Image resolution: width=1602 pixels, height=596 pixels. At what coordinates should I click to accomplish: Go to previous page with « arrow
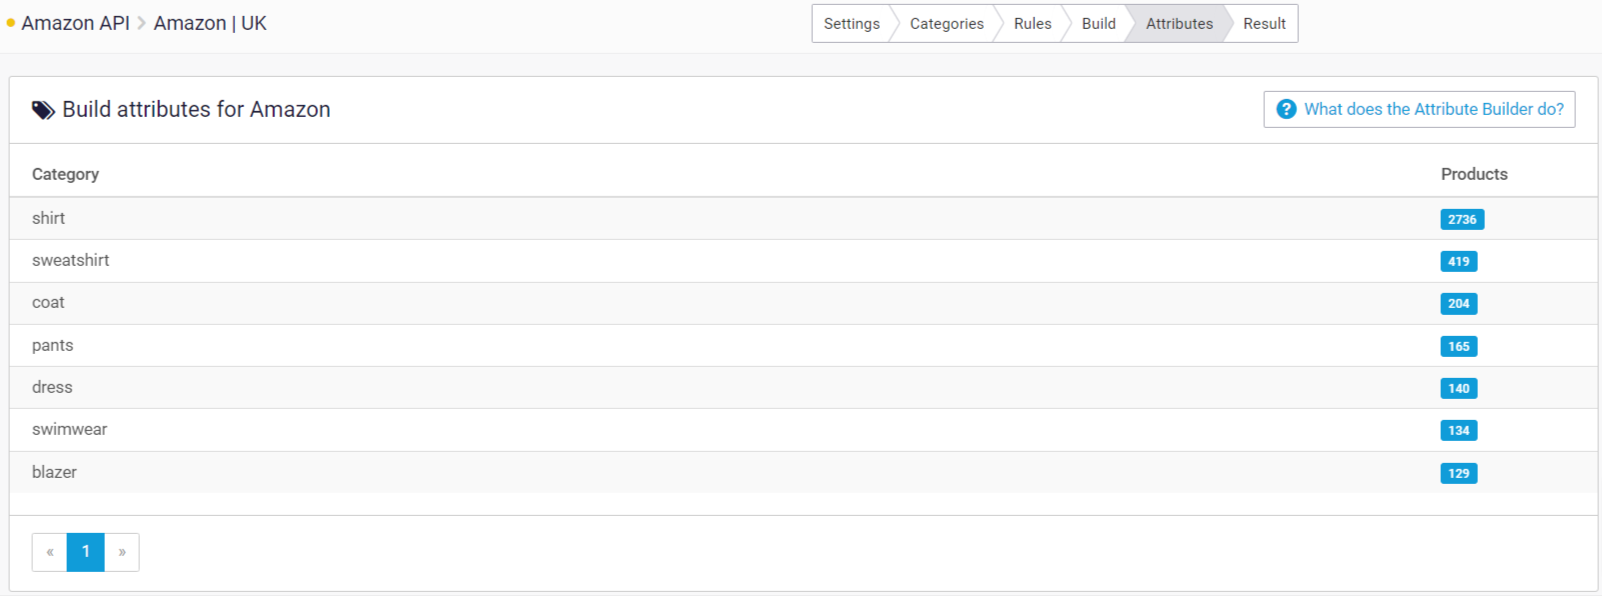click(50, 552)
